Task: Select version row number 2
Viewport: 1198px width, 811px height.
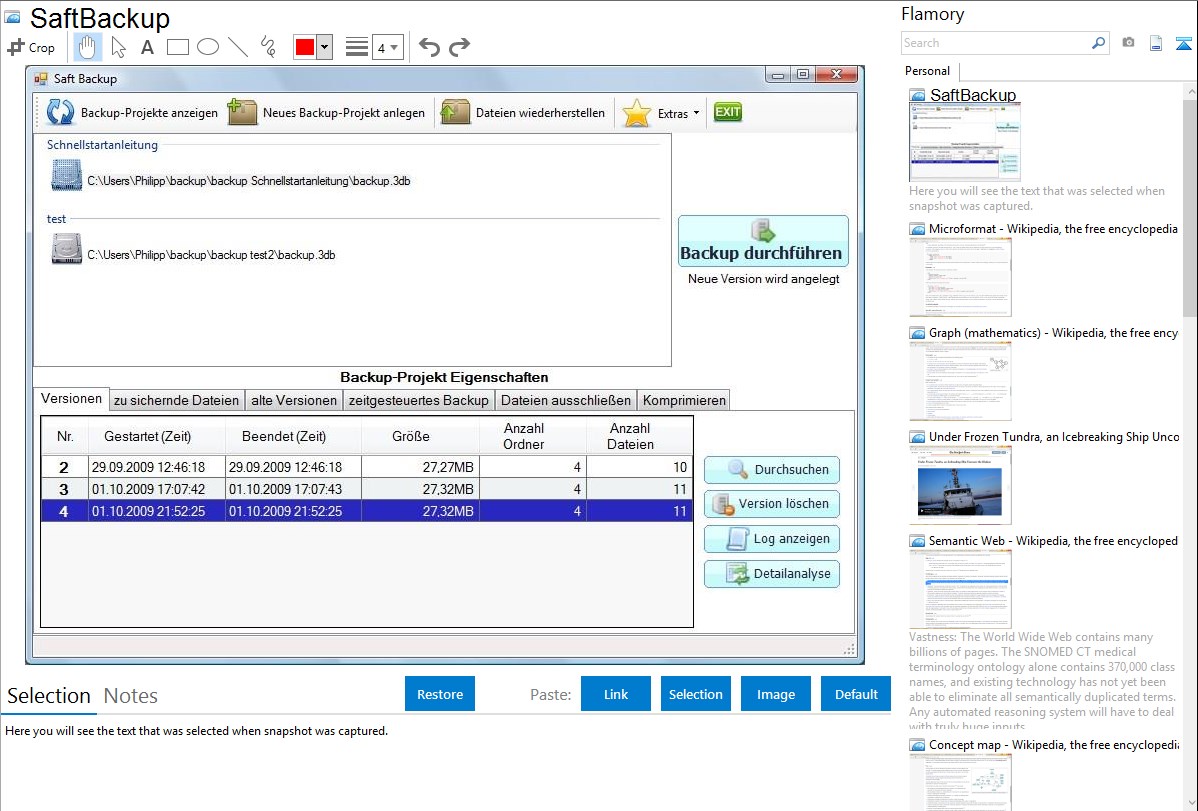Action: pyautogui.click(x=367, y=467)
